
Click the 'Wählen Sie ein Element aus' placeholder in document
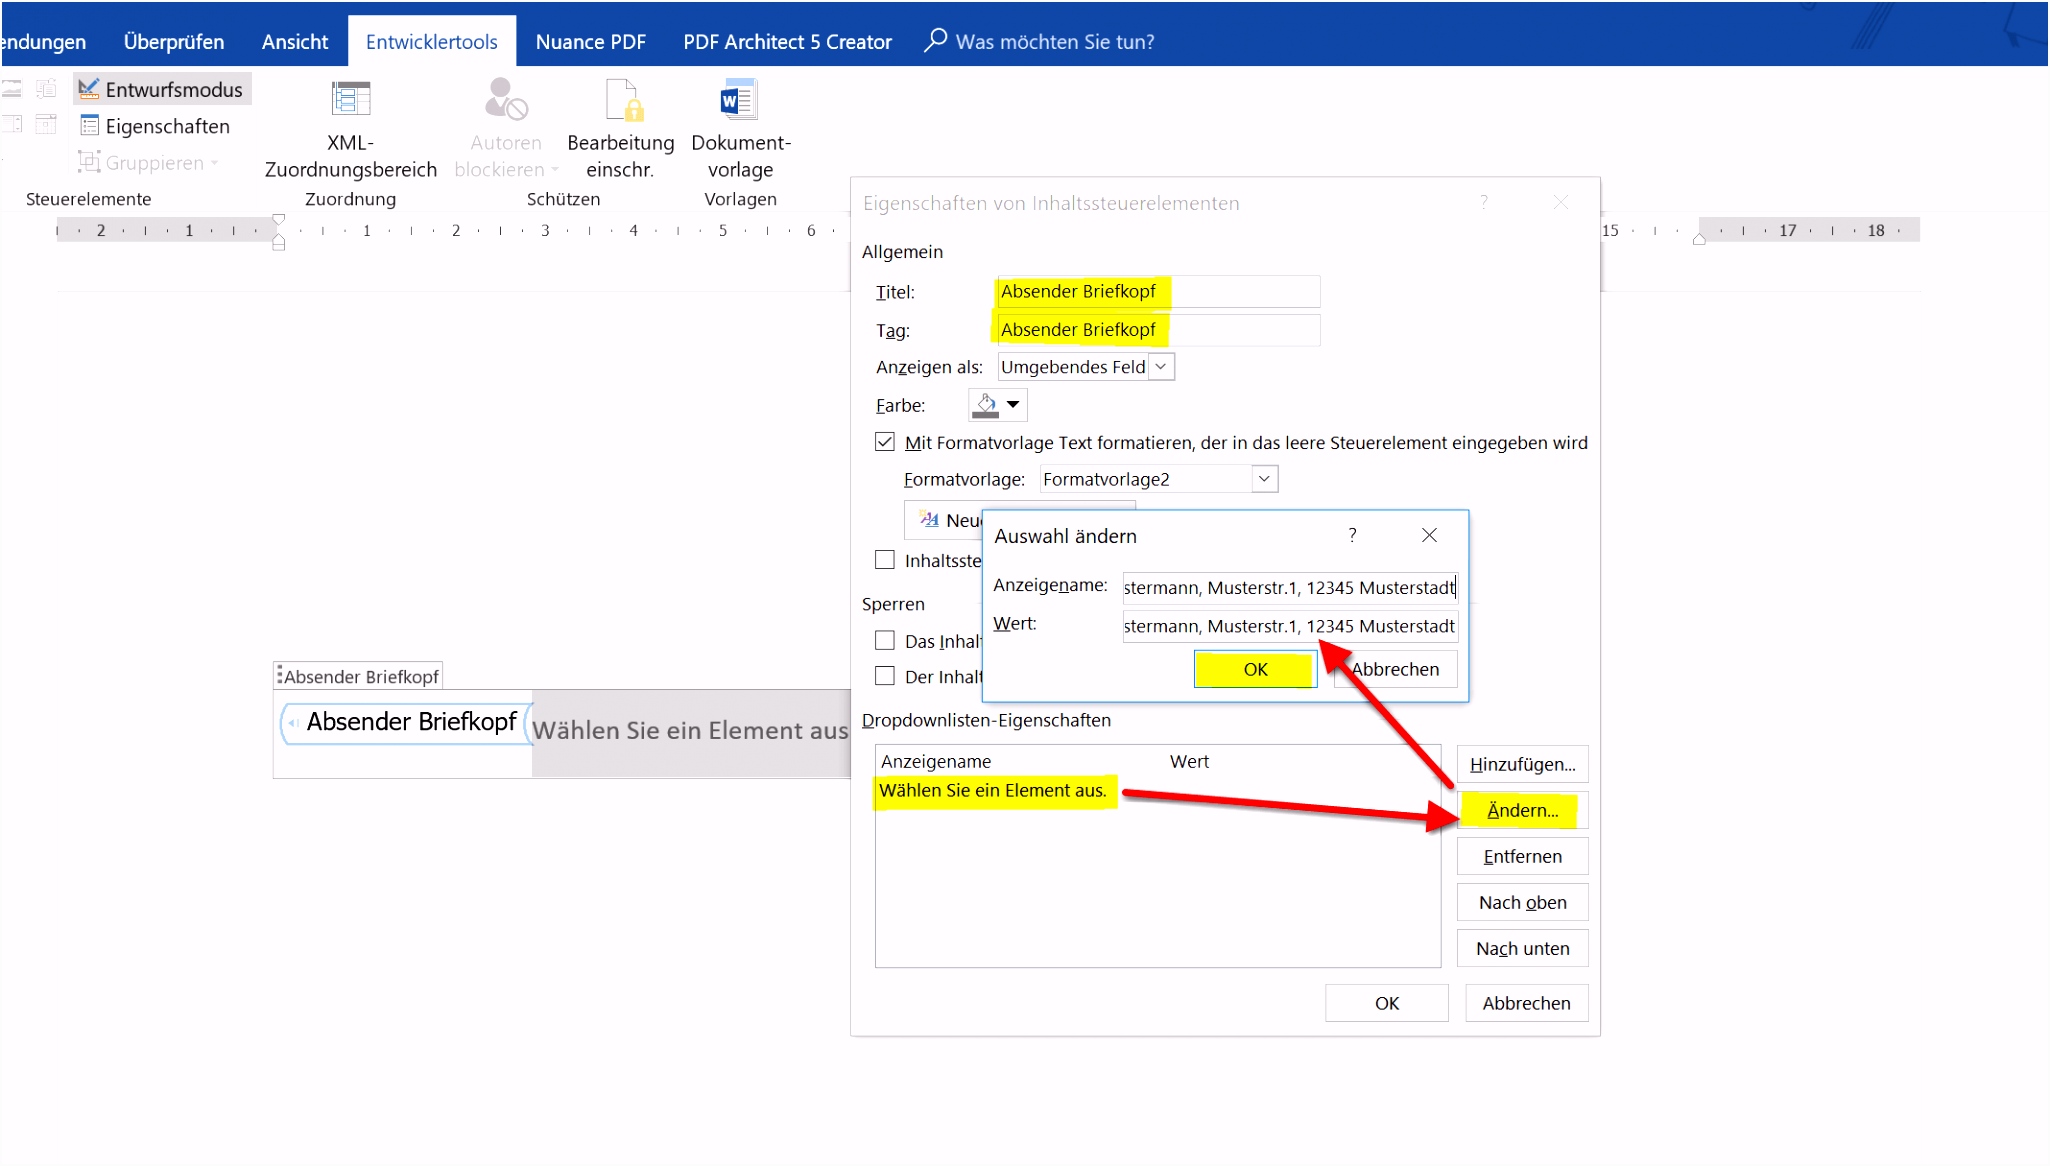click(690, 731)
